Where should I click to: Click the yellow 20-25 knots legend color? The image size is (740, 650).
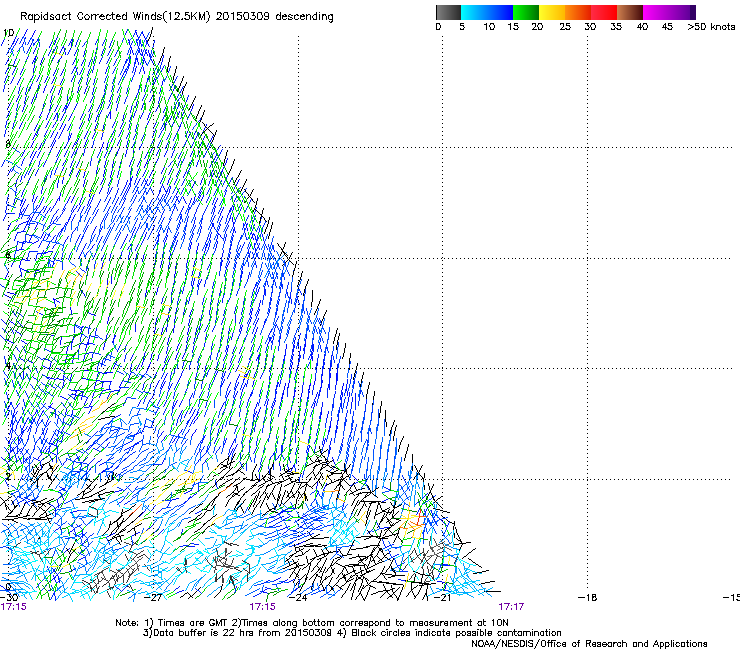[x=552, y=12]
